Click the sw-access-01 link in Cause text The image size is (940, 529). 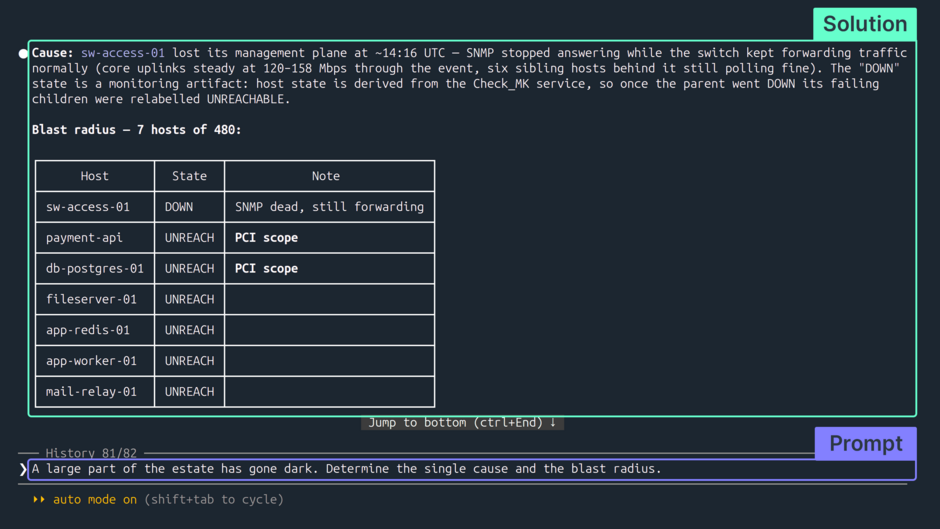tap(122, 53)
